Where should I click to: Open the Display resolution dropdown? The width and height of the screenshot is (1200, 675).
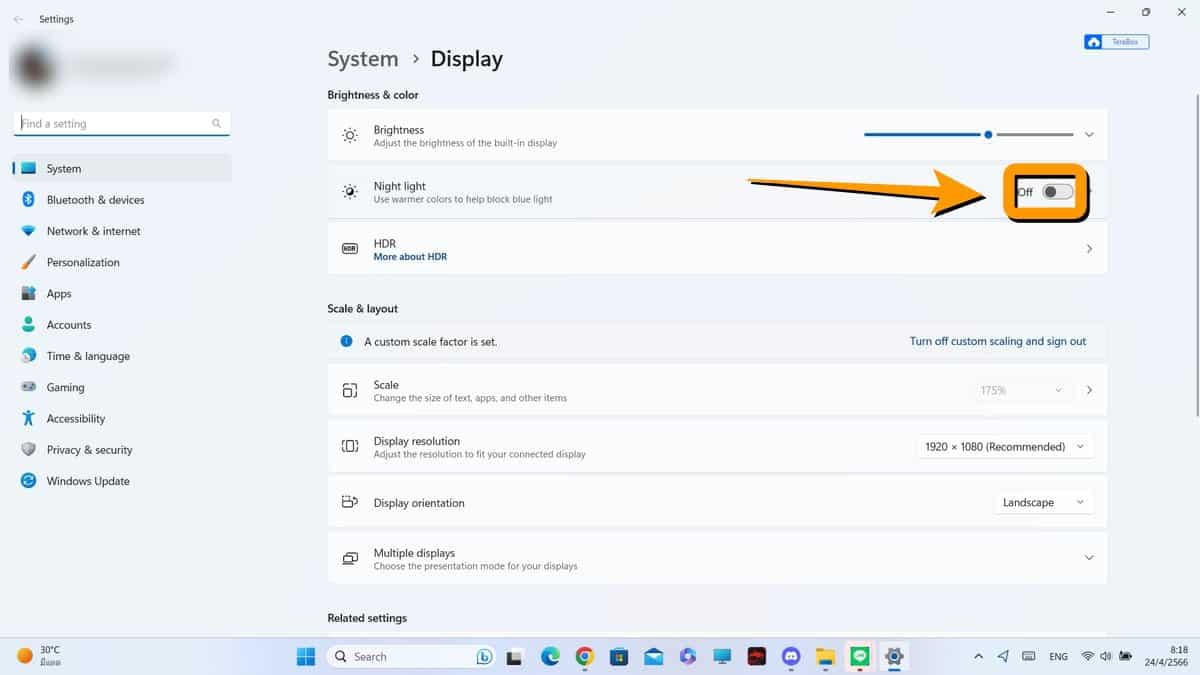(x=1004, y=446)
